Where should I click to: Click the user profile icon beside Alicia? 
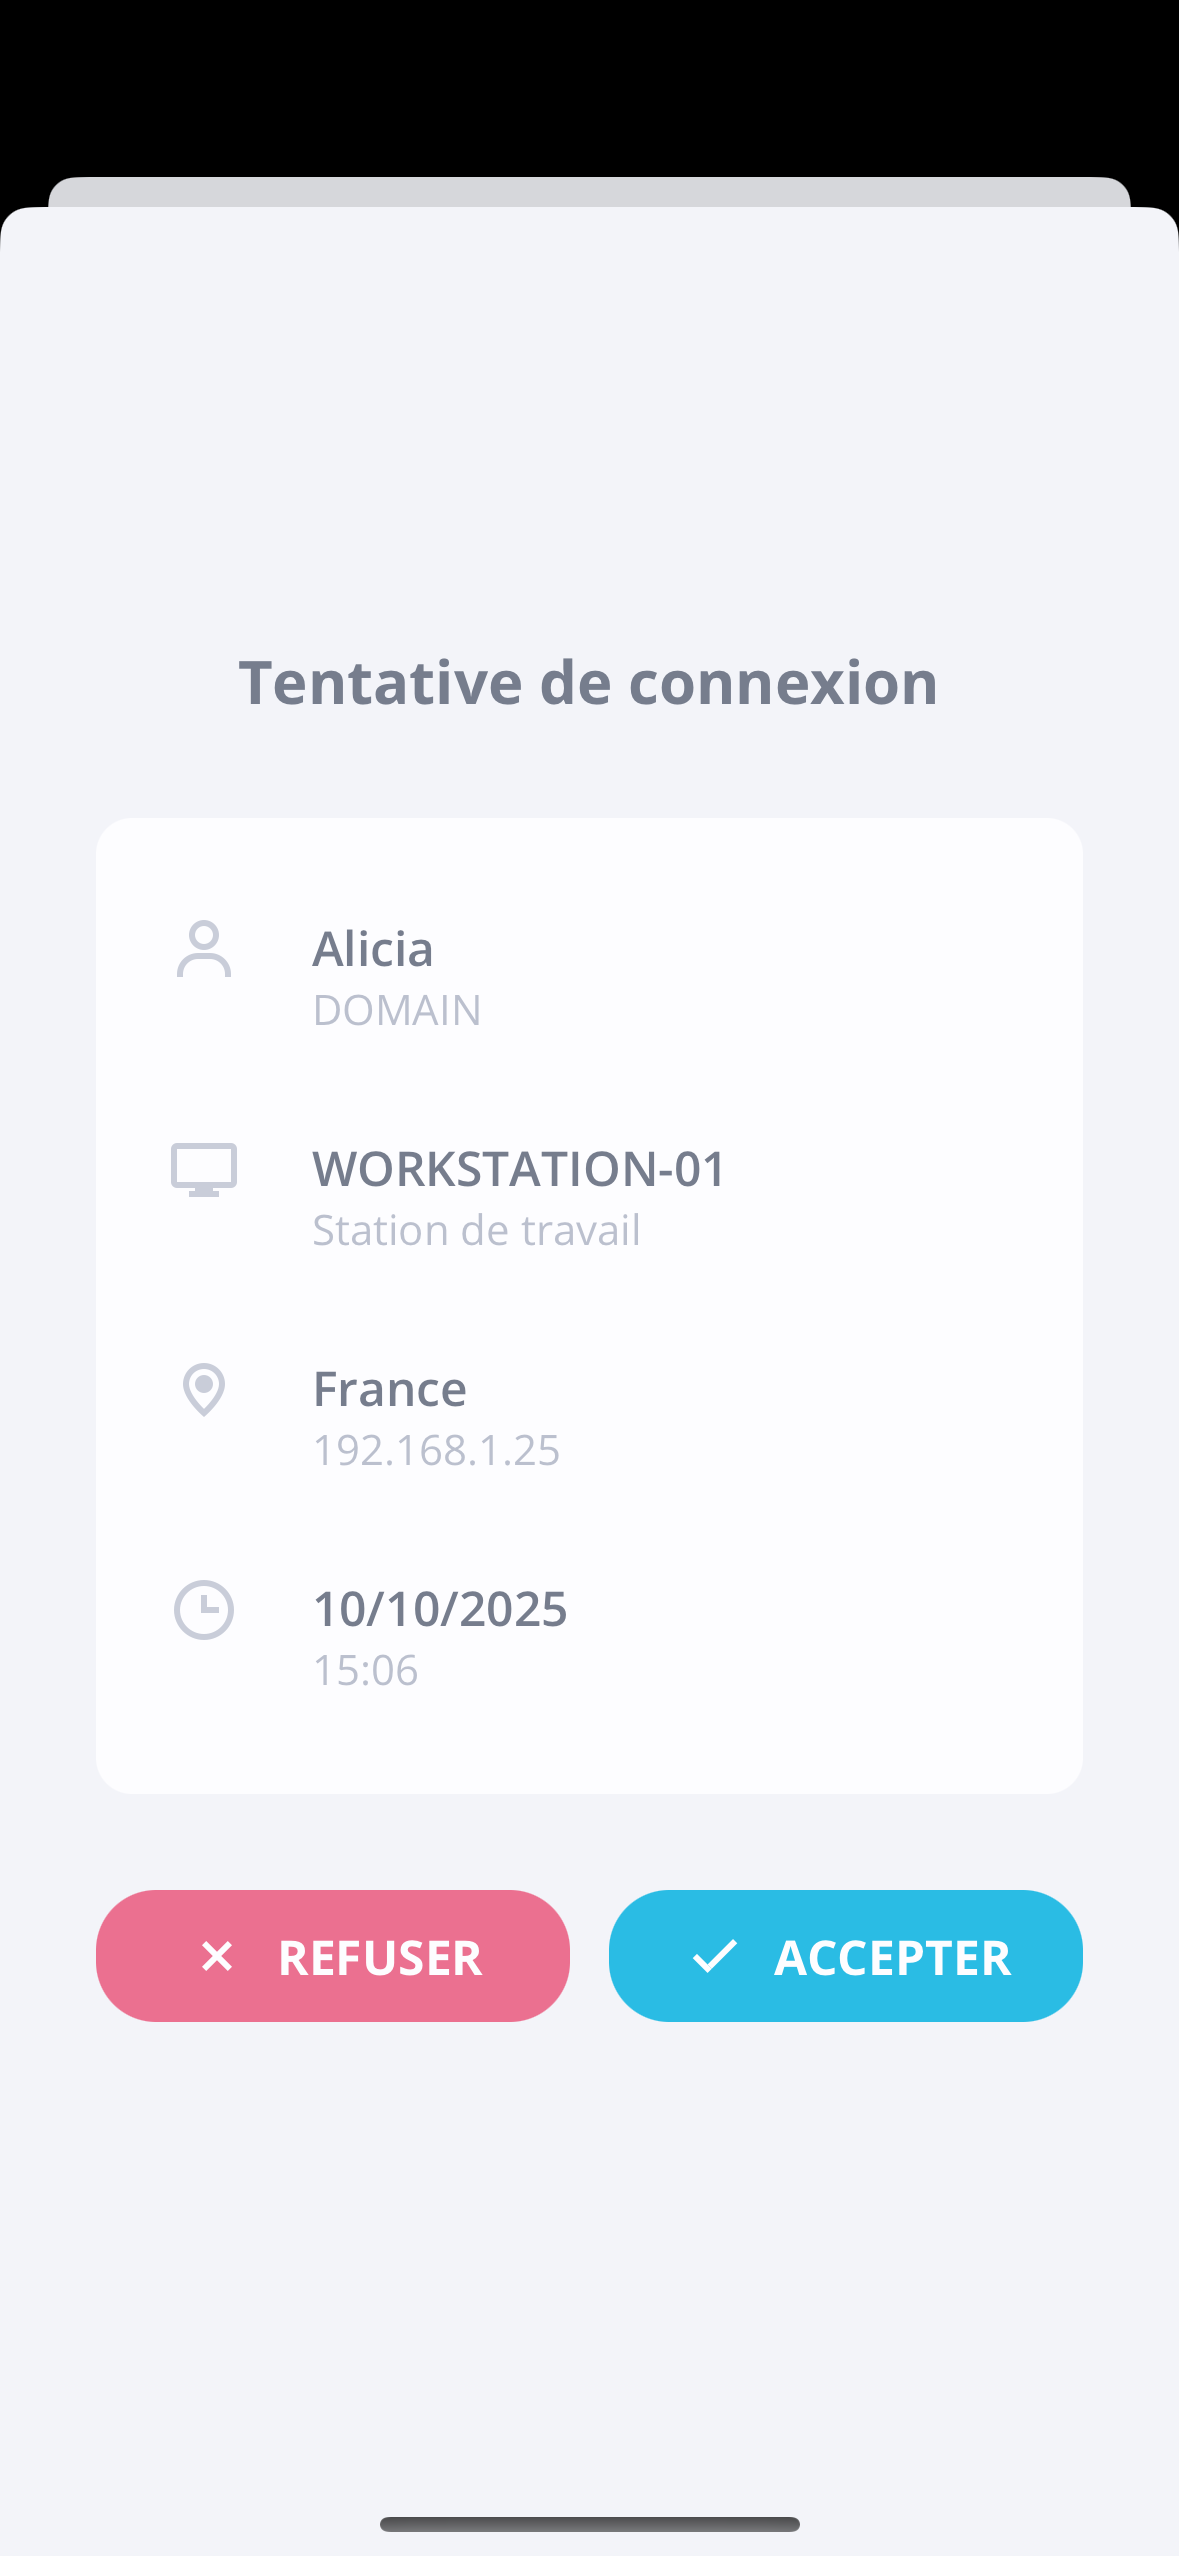[x=204, y=949]
